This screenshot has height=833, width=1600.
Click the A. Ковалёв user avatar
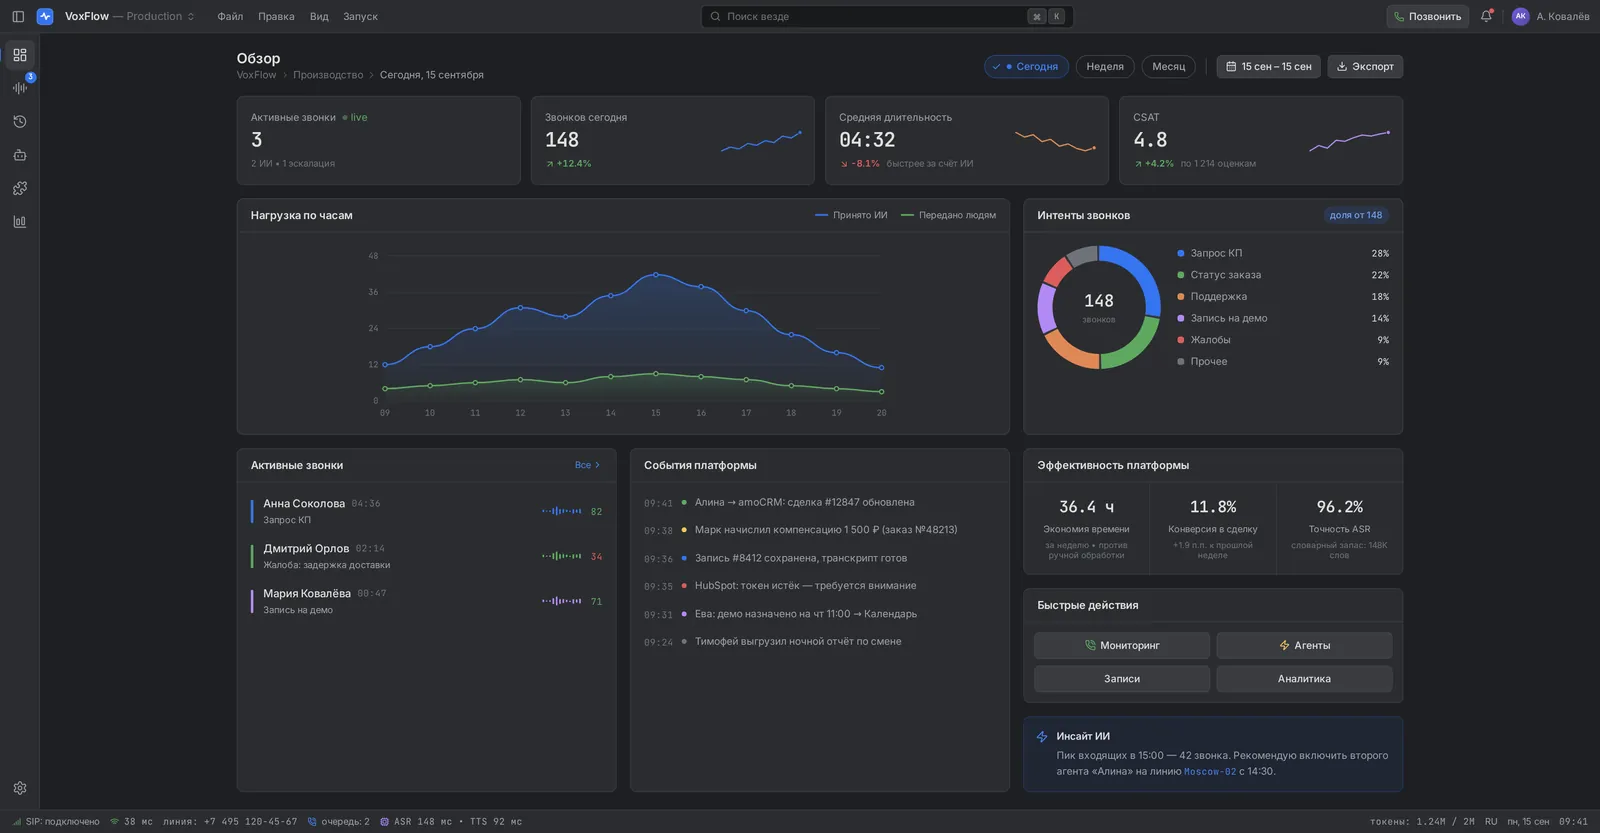[x=1520, y=16]
